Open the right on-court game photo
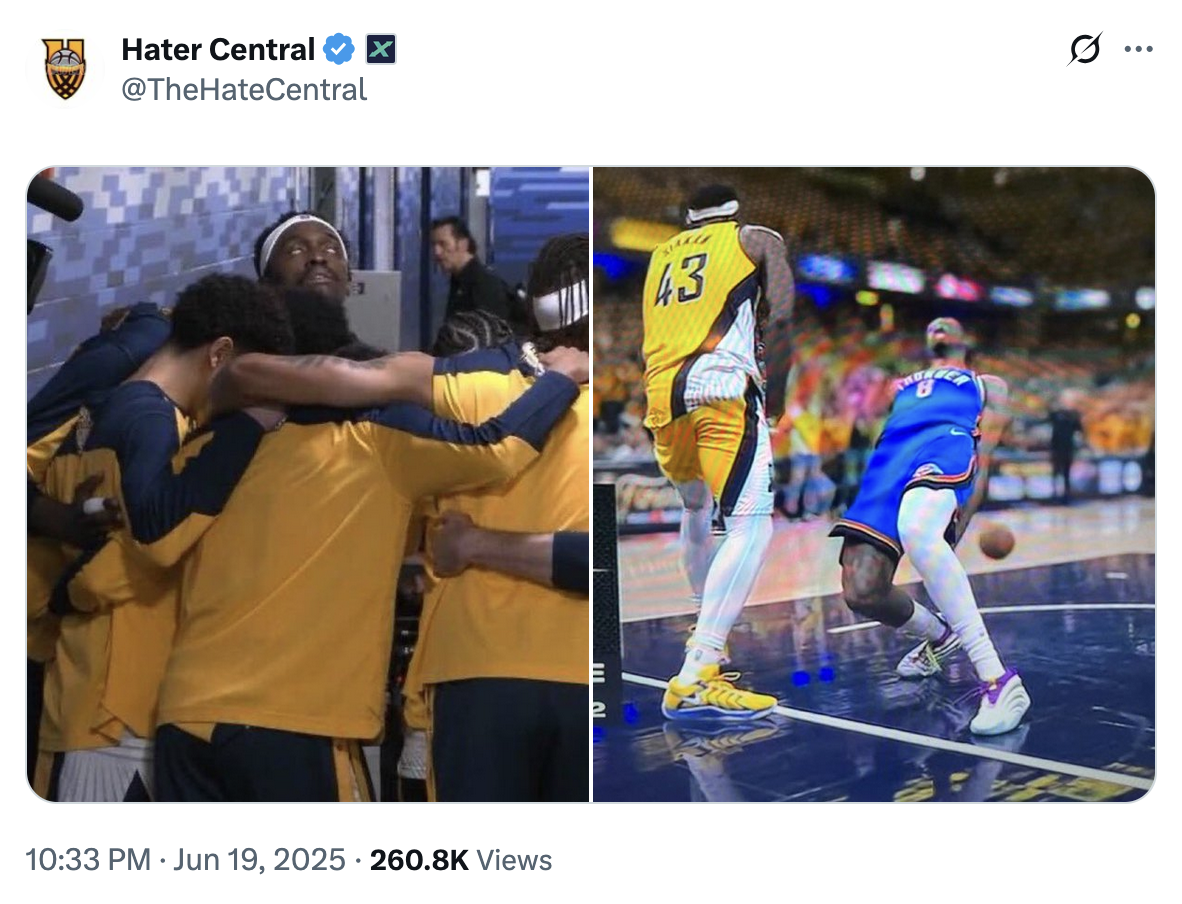Screen dimensions: 1182x904 click(x=874, y=484)
